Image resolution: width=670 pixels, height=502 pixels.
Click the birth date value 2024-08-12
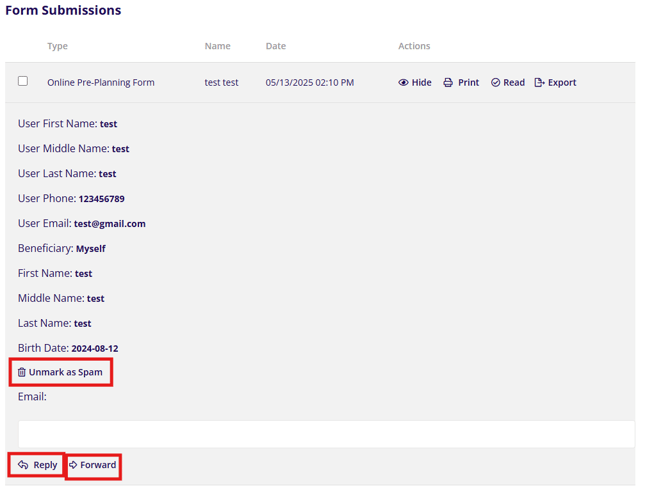point(94,349)
